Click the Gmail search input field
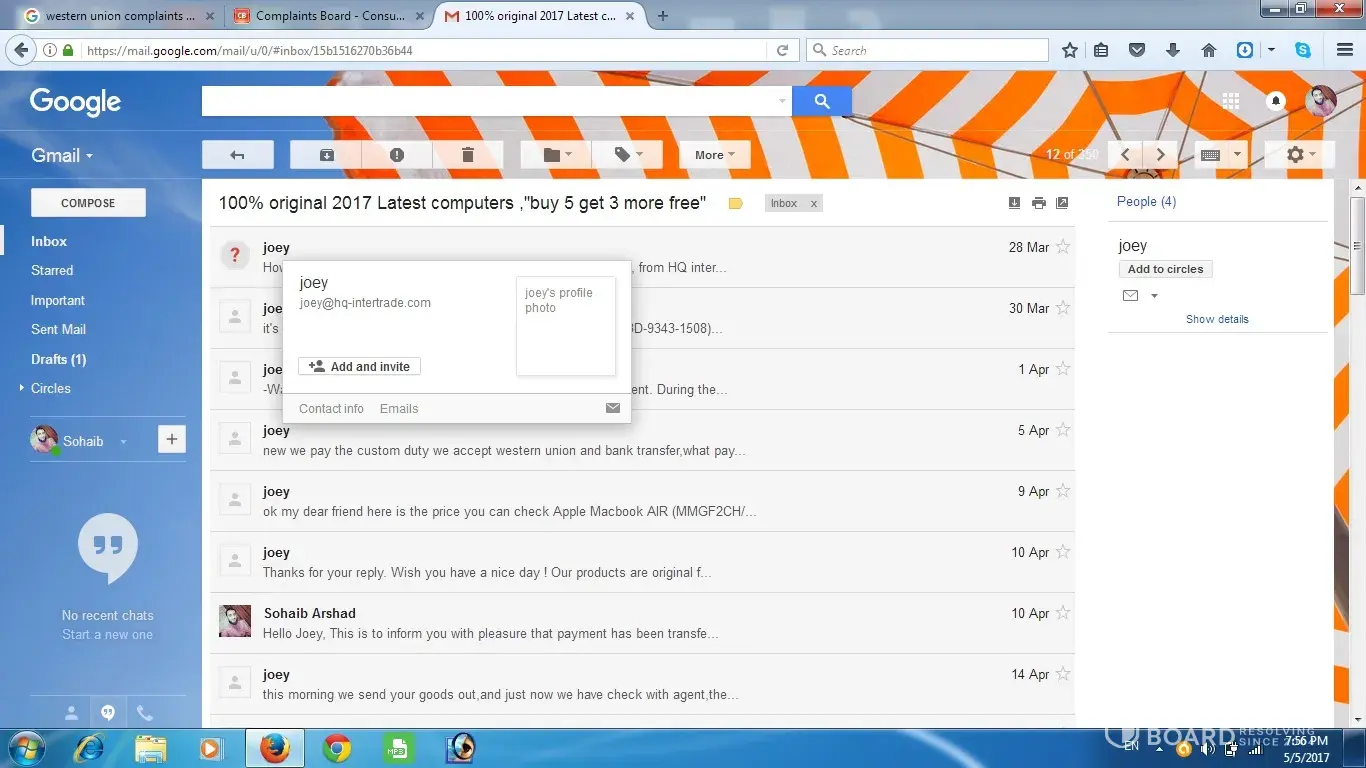Viewport: 1366px width, 768px height. tap(489, 101)
